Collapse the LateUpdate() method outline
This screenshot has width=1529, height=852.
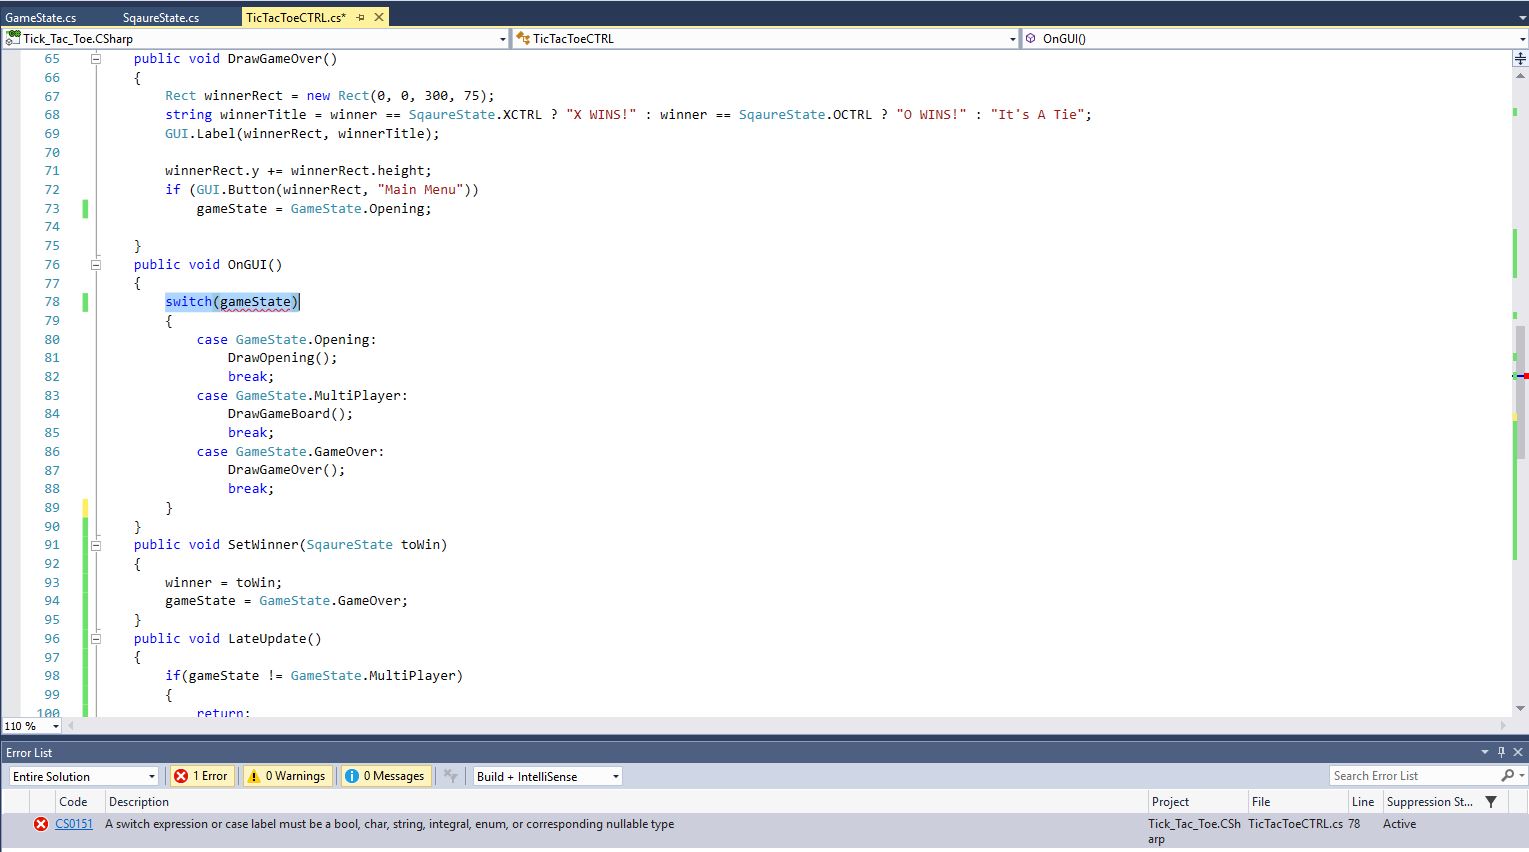pyautogui.click(x=96, y=638)
